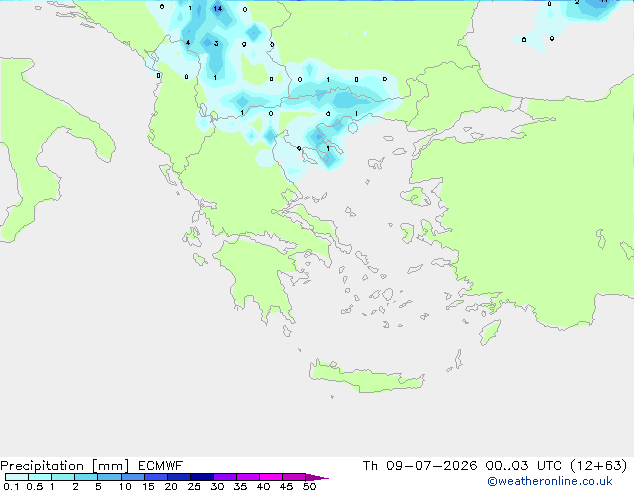Click the "00..03 UTC" time text
The height and width of the screenshot is (490, 634).
[x=524, y=466]
